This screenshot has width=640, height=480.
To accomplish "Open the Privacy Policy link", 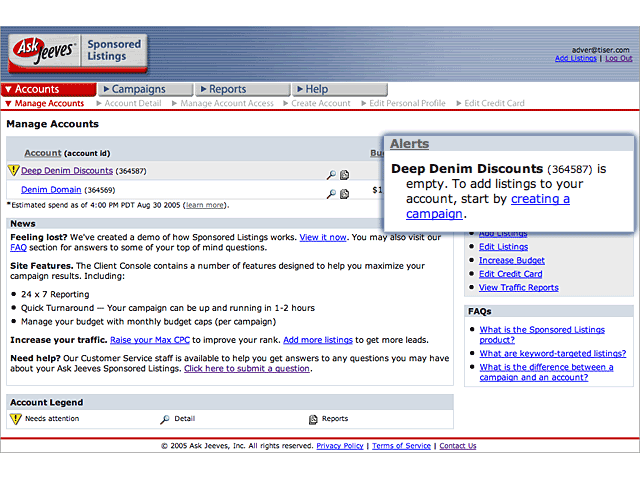I will tap(340, 446).
